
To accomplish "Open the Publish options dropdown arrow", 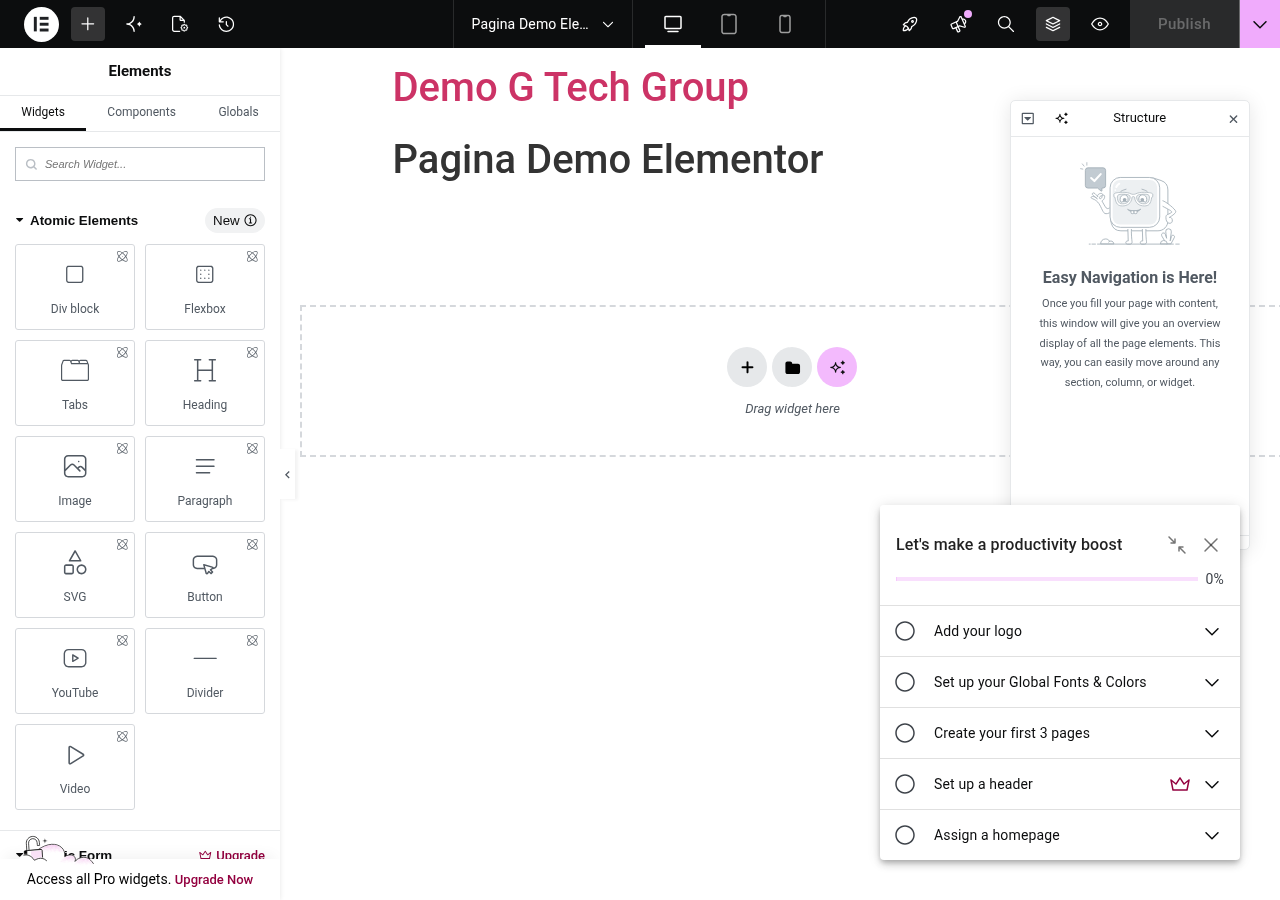I will coord(1260,24).
